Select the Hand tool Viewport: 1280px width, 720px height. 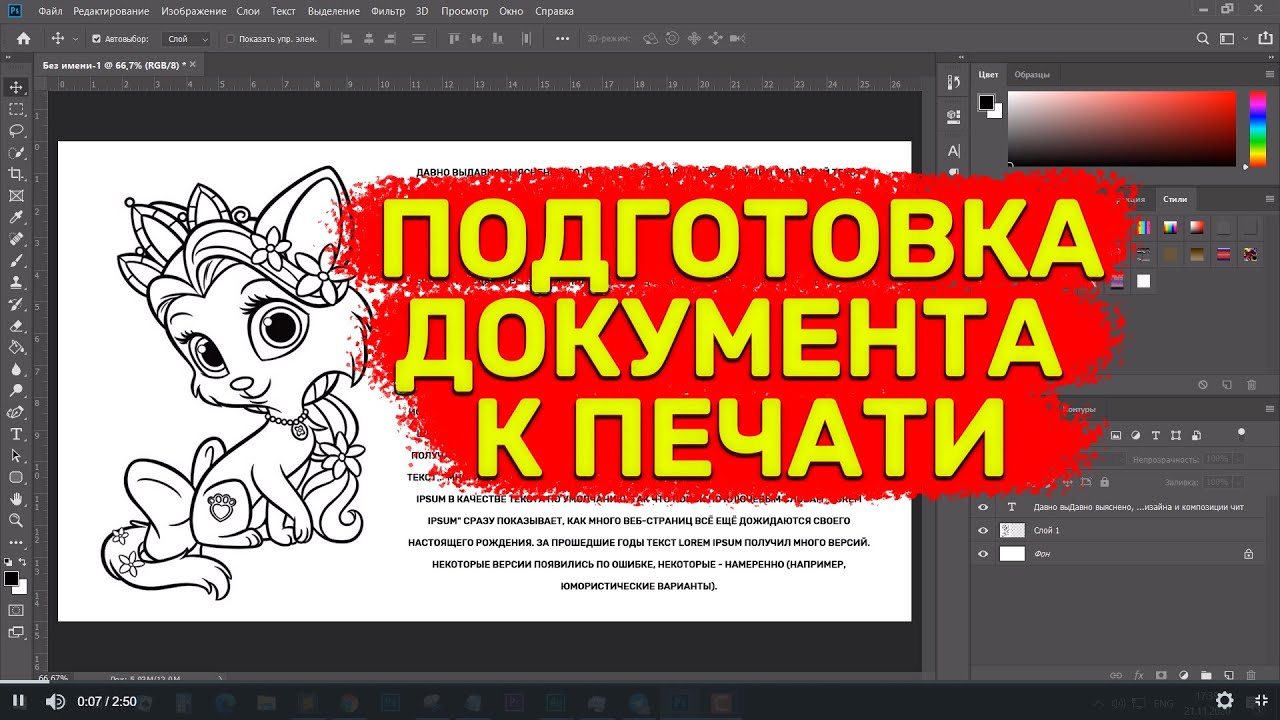point(16,498)
